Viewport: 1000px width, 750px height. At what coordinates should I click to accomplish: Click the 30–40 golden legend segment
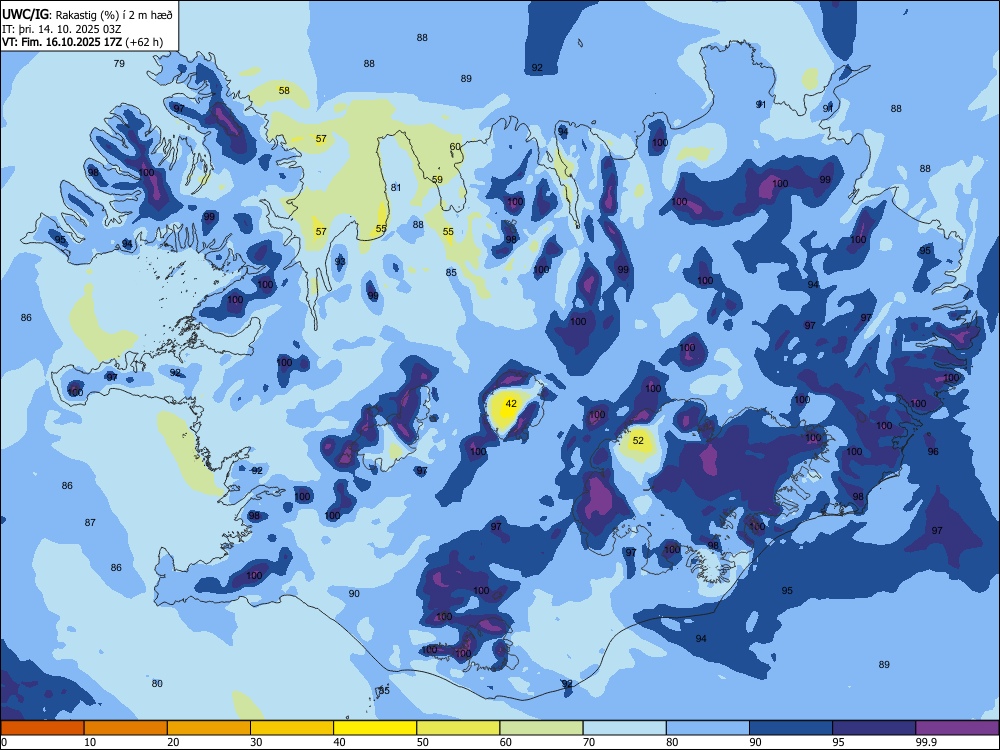(292, 728)
